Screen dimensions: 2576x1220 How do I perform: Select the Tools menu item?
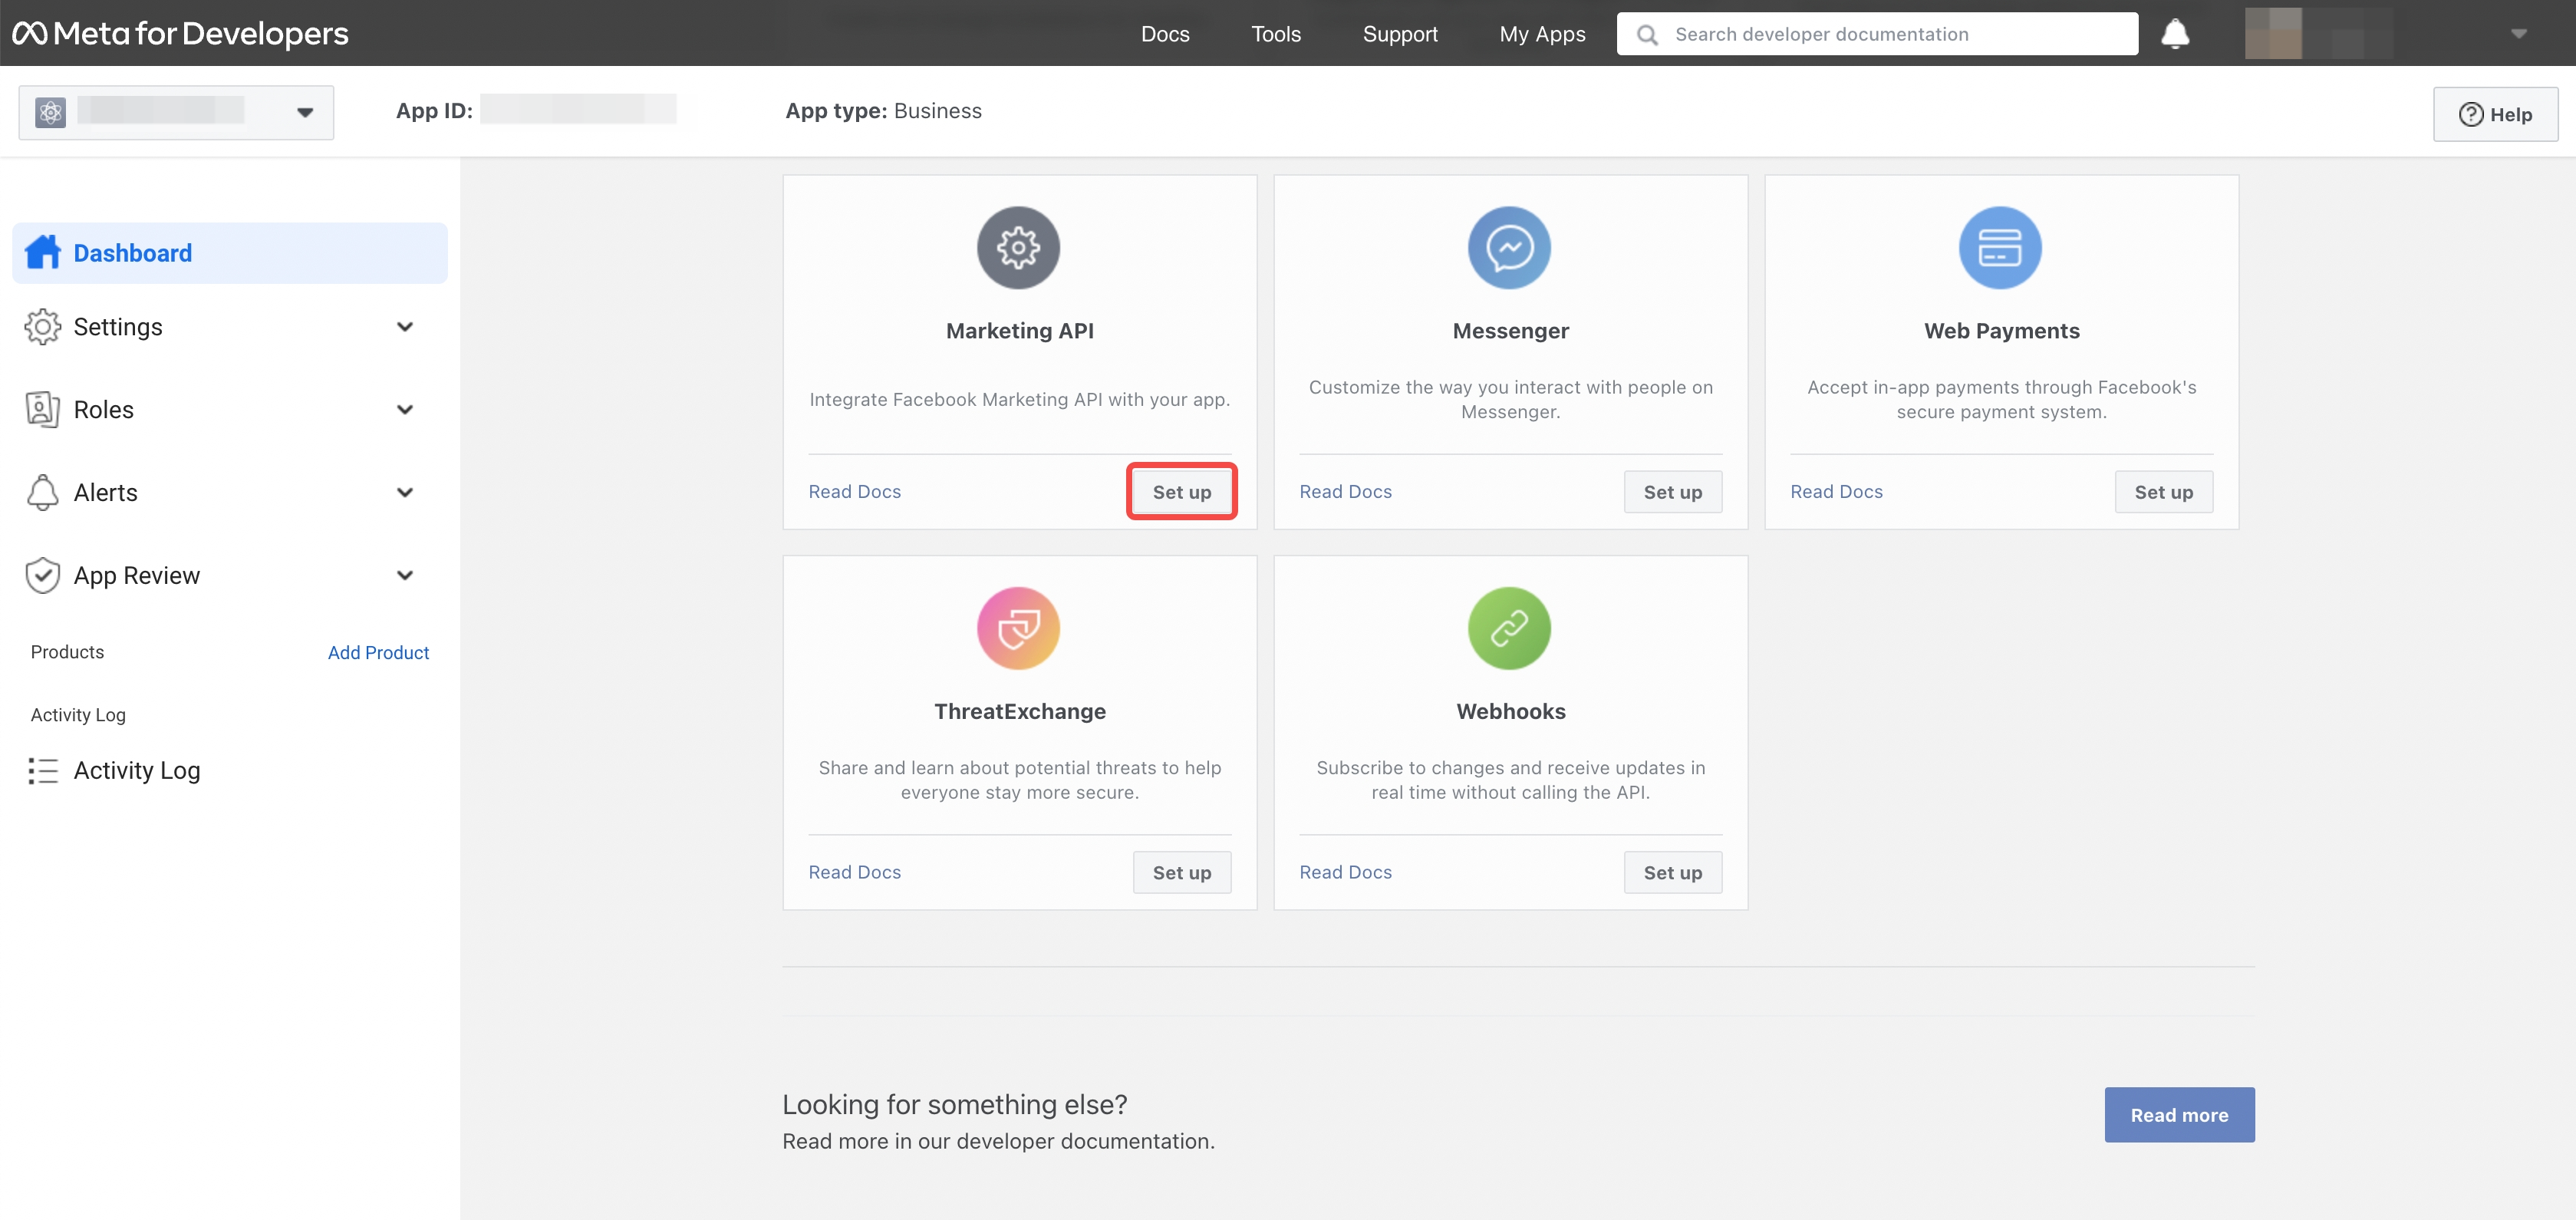pyautogui.click(x=1276, y=33)
